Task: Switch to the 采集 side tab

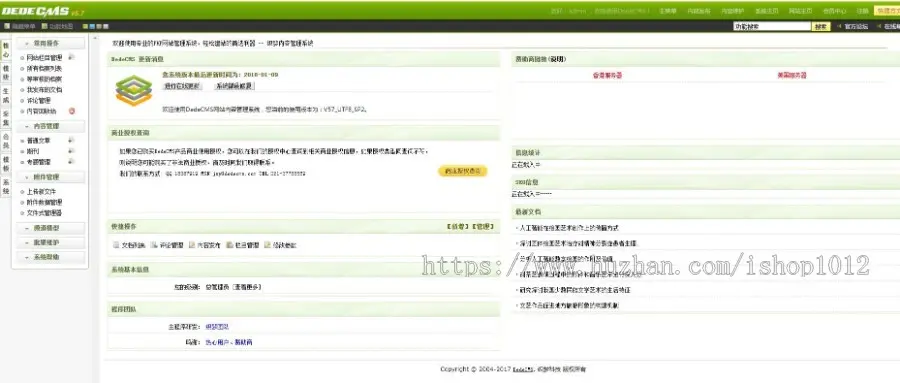Action: pos(6,119)
